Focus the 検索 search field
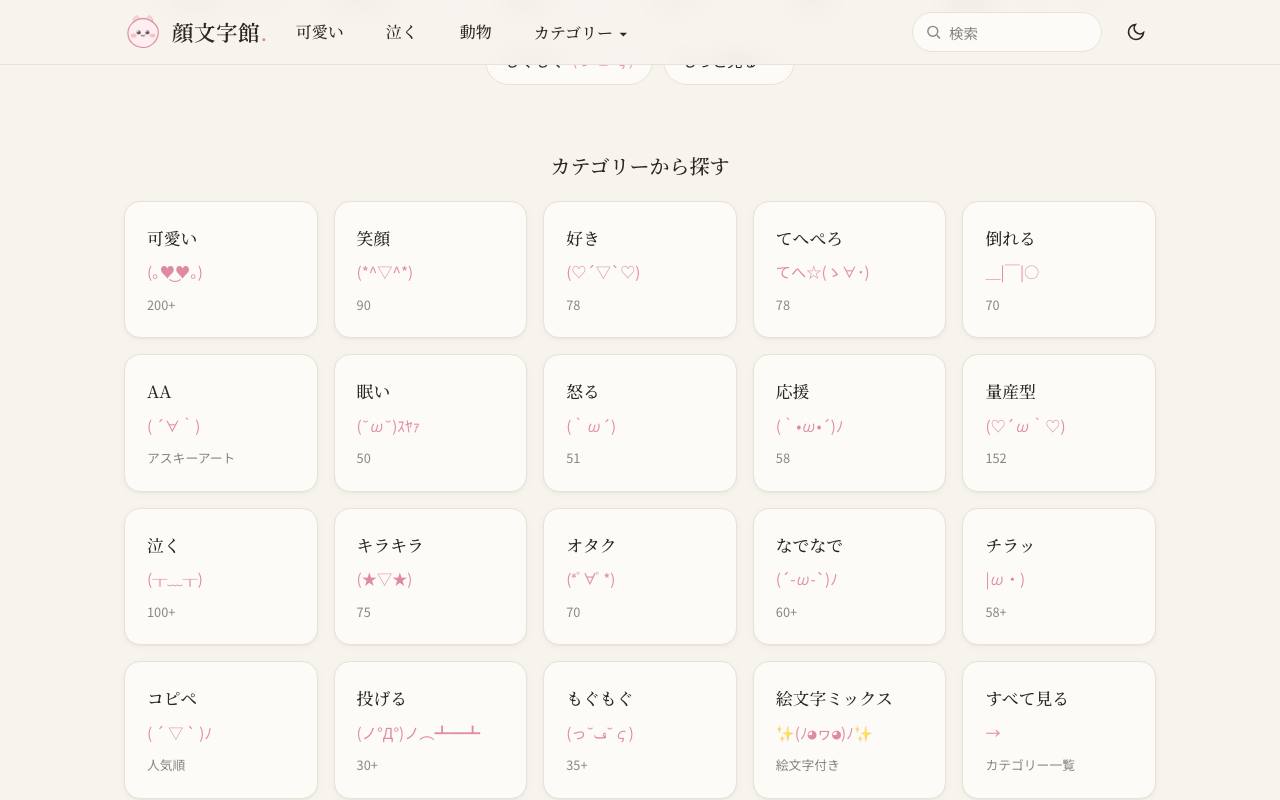Image resolution: width=1280 pixels, height=800 pixels. tap(1007, 32)
